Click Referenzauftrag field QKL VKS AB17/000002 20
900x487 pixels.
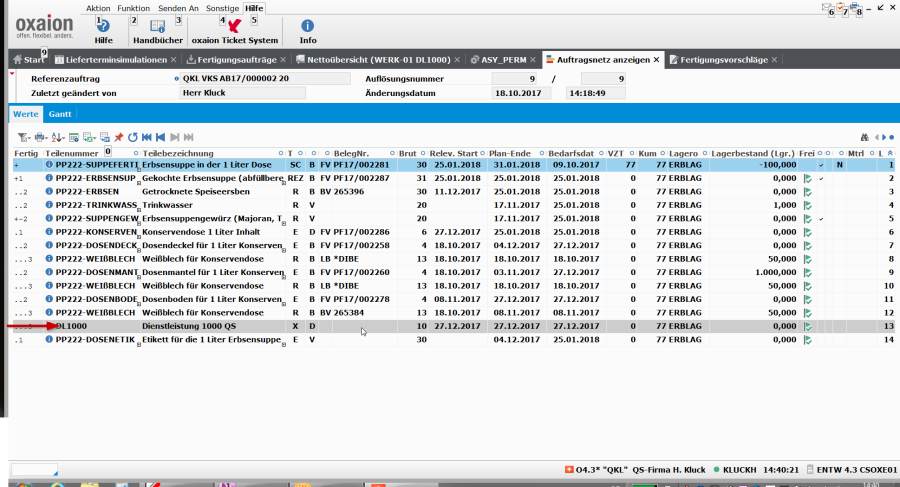pos(265,79)
